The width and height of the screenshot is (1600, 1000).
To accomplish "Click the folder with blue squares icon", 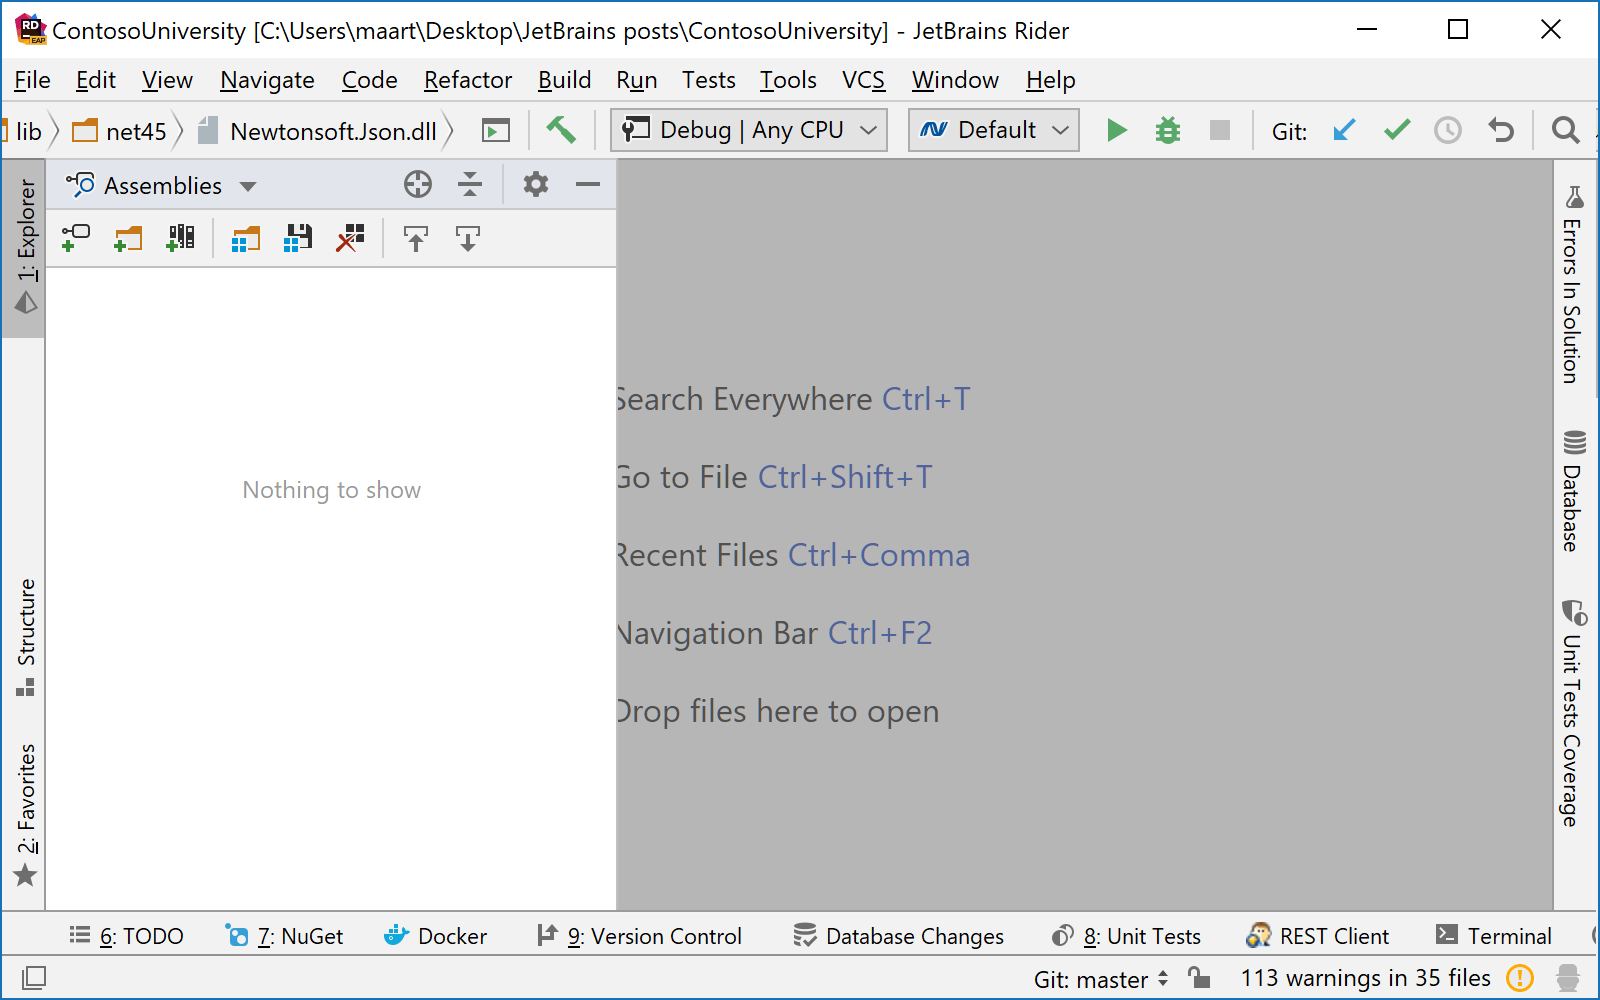I will [245, 238].
